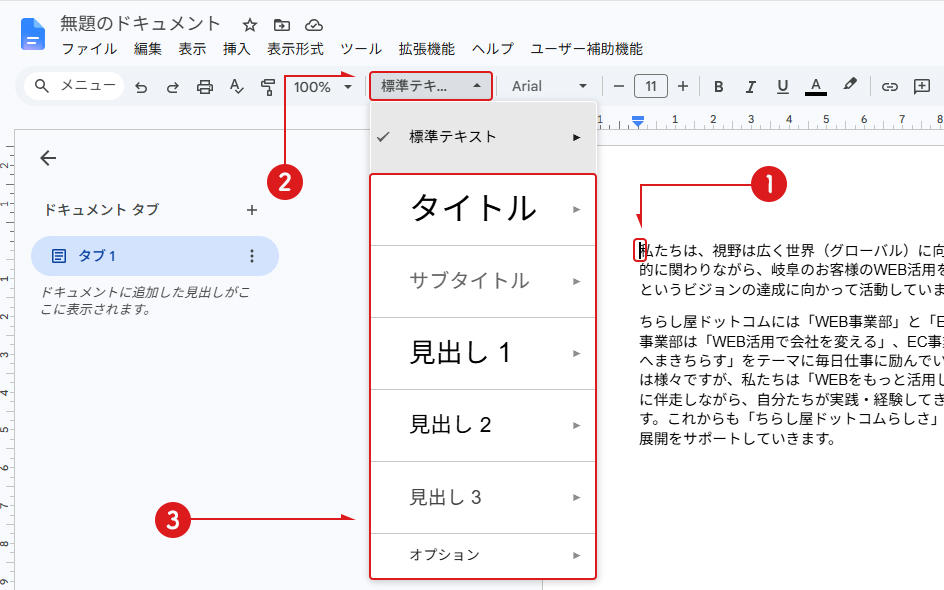This screenshot has width=944, height=590.
Task: Open the ヘルプ menu
Action: pos(492,49)
